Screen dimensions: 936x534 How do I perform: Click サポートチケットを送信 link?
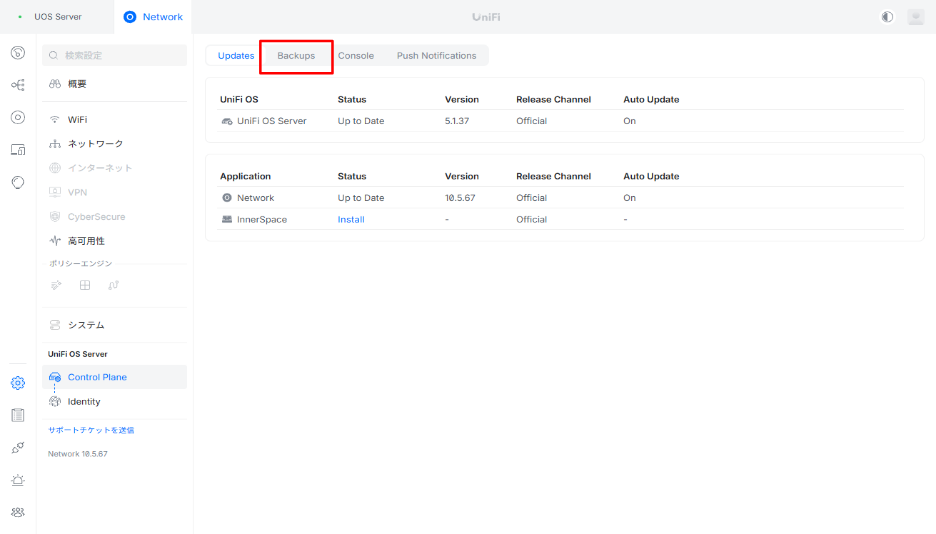click(91, 430)
